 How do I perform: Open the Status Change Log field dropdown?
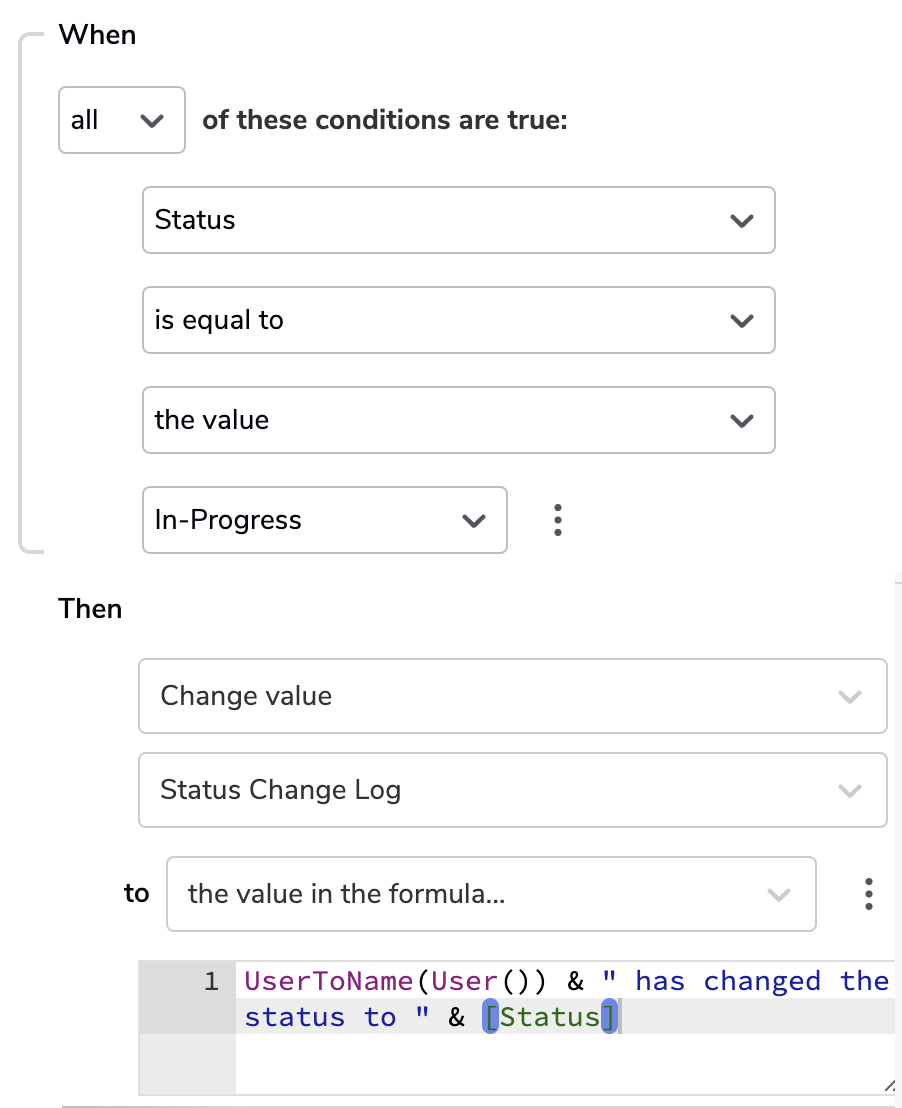click(x=512, y=790)
